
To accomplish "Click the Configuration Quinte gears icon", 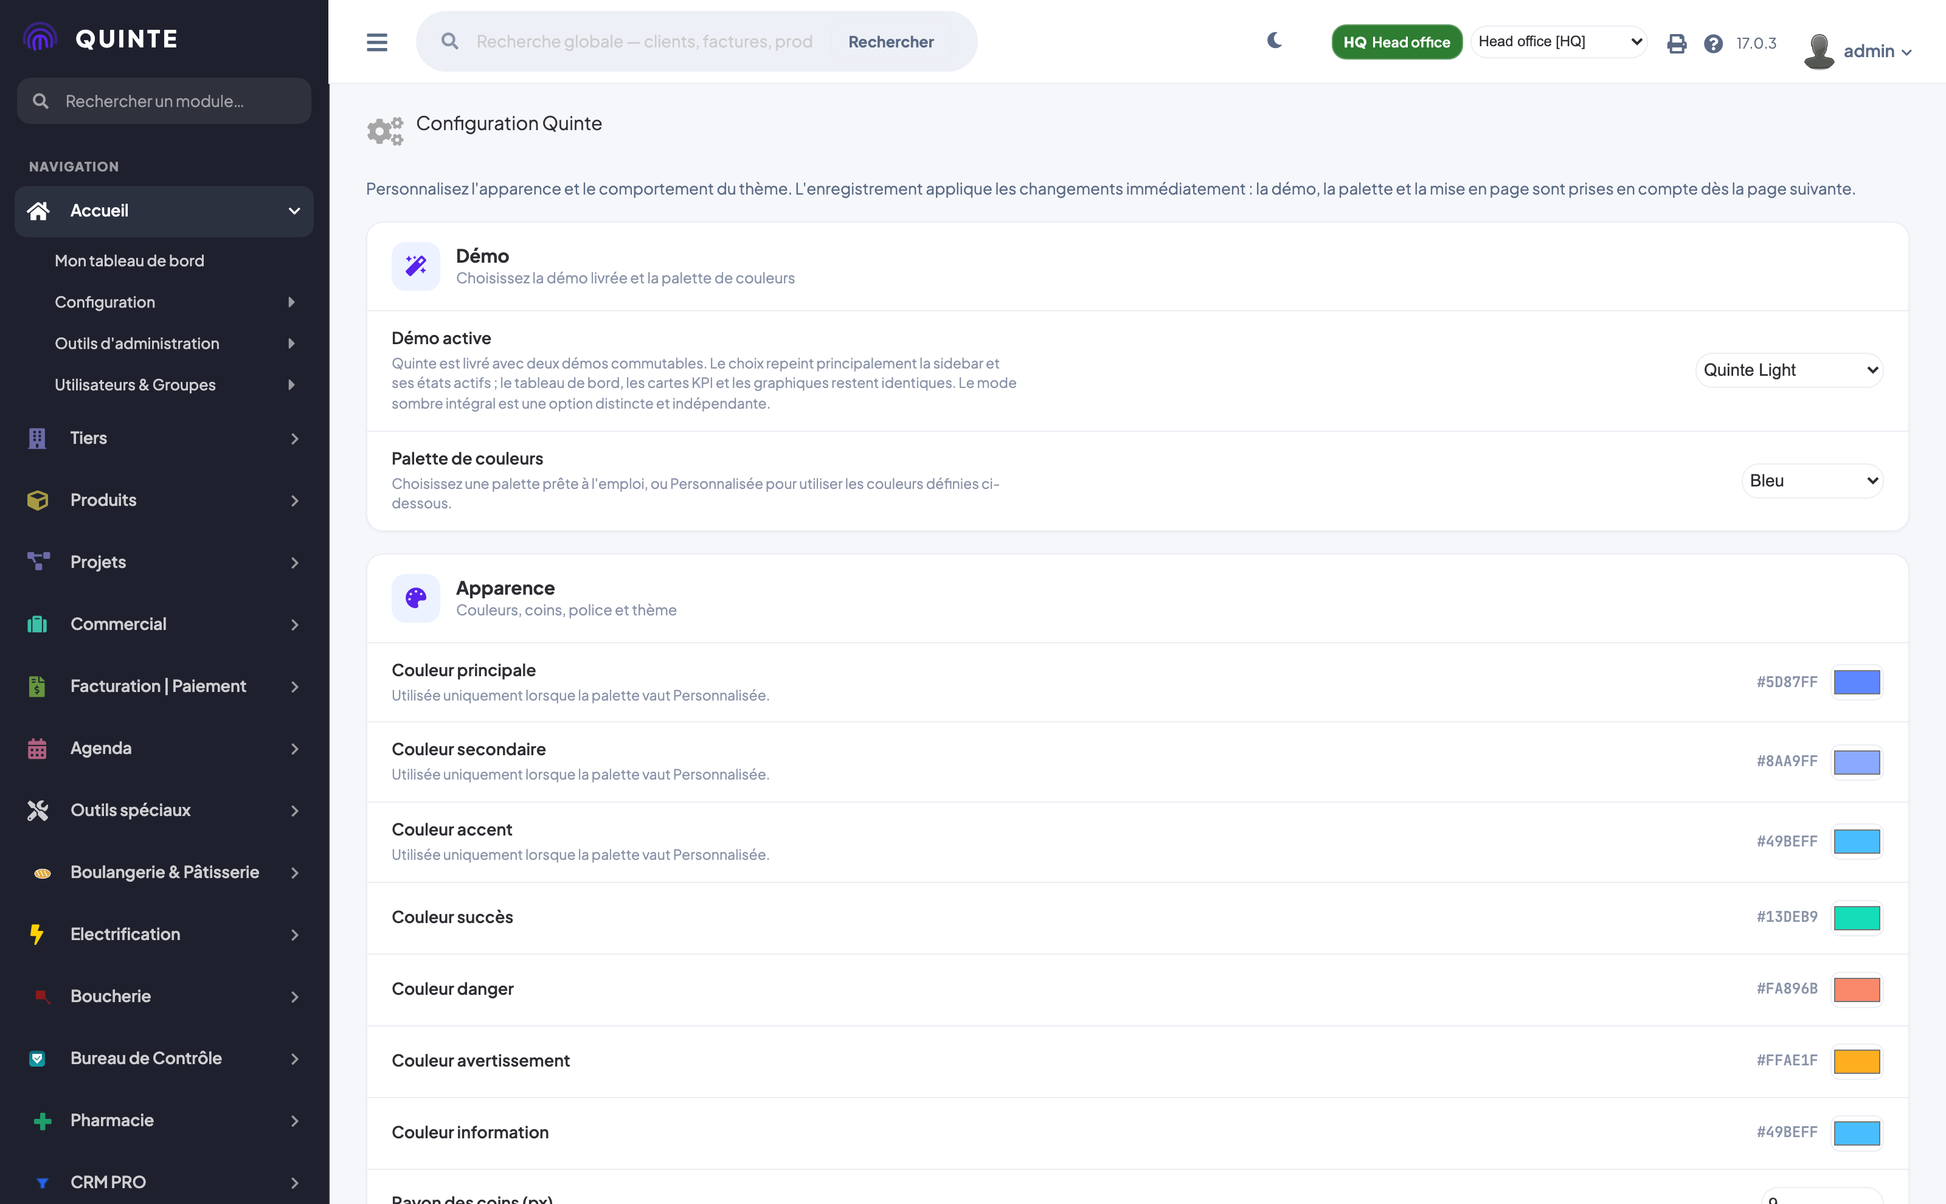I will click(x=385, y=131).
